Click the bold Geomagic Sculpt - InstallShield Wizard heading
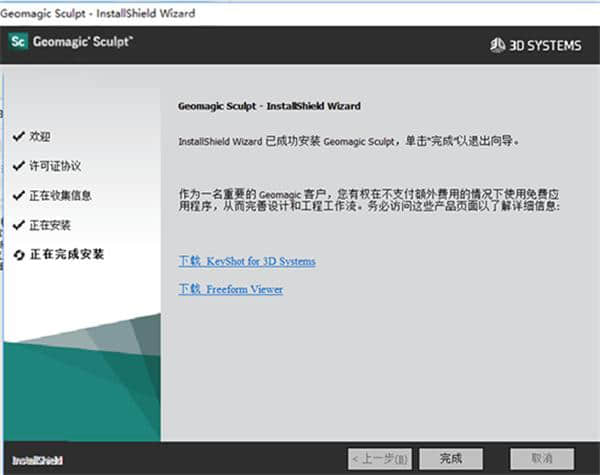600x475 pixels. tap(268, 105)
